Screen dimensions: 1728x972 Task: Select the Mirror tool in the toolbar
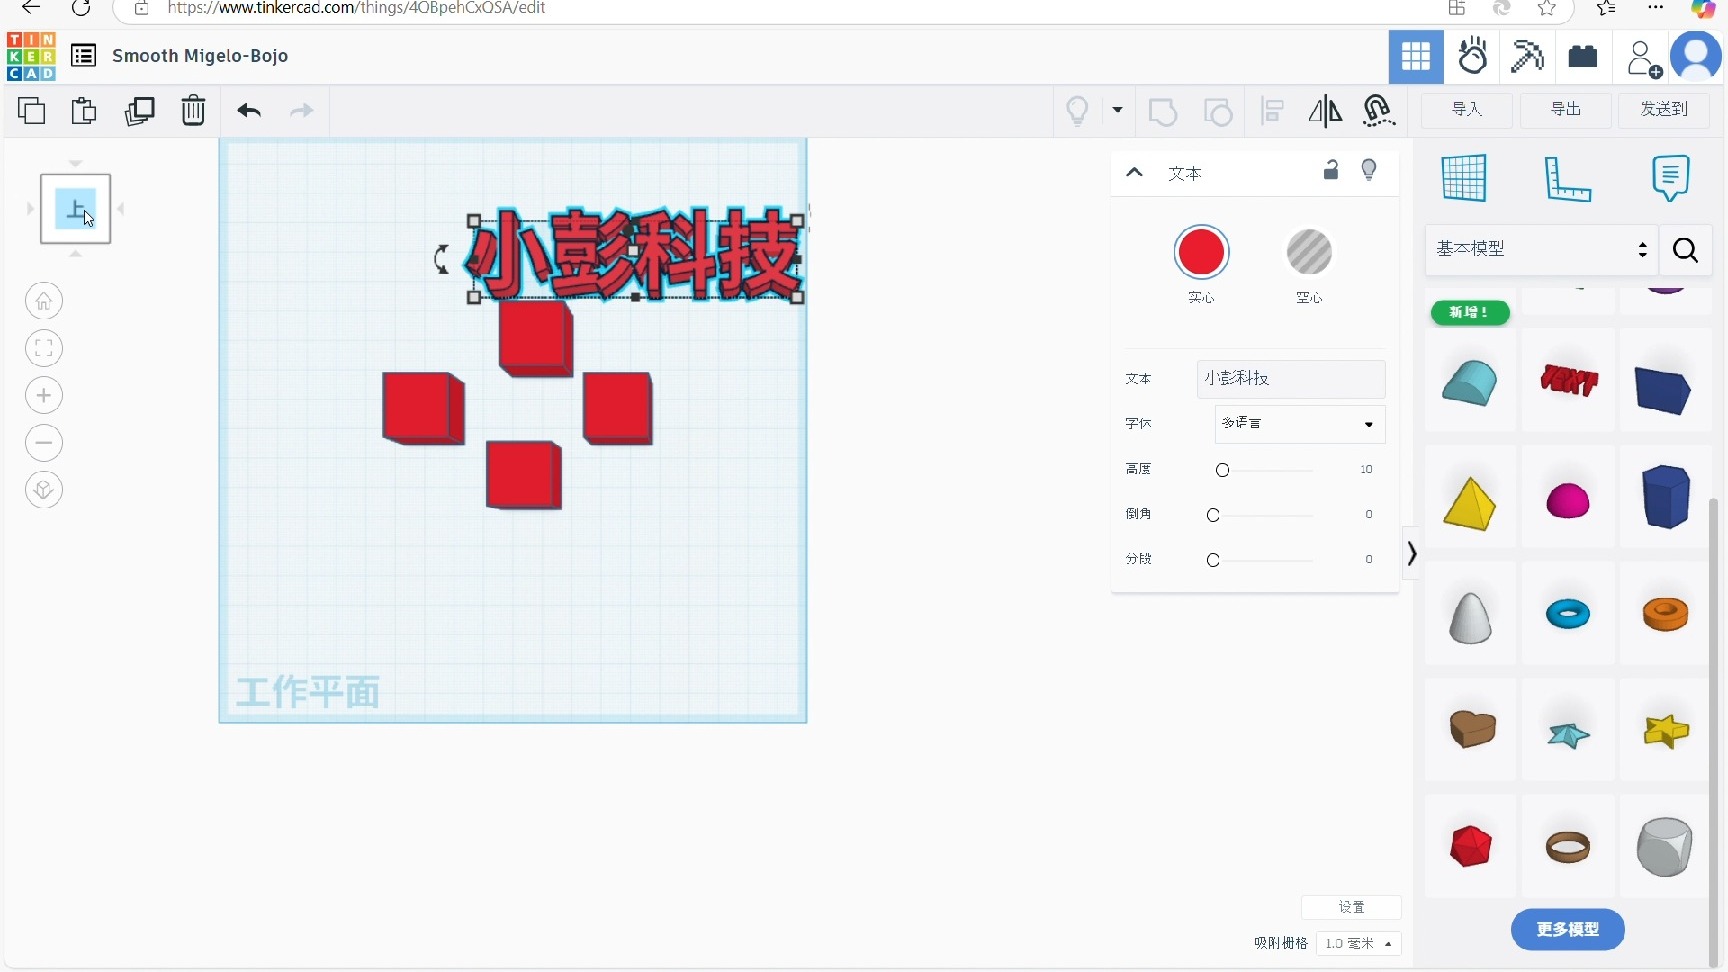[x=1325, y=111]
